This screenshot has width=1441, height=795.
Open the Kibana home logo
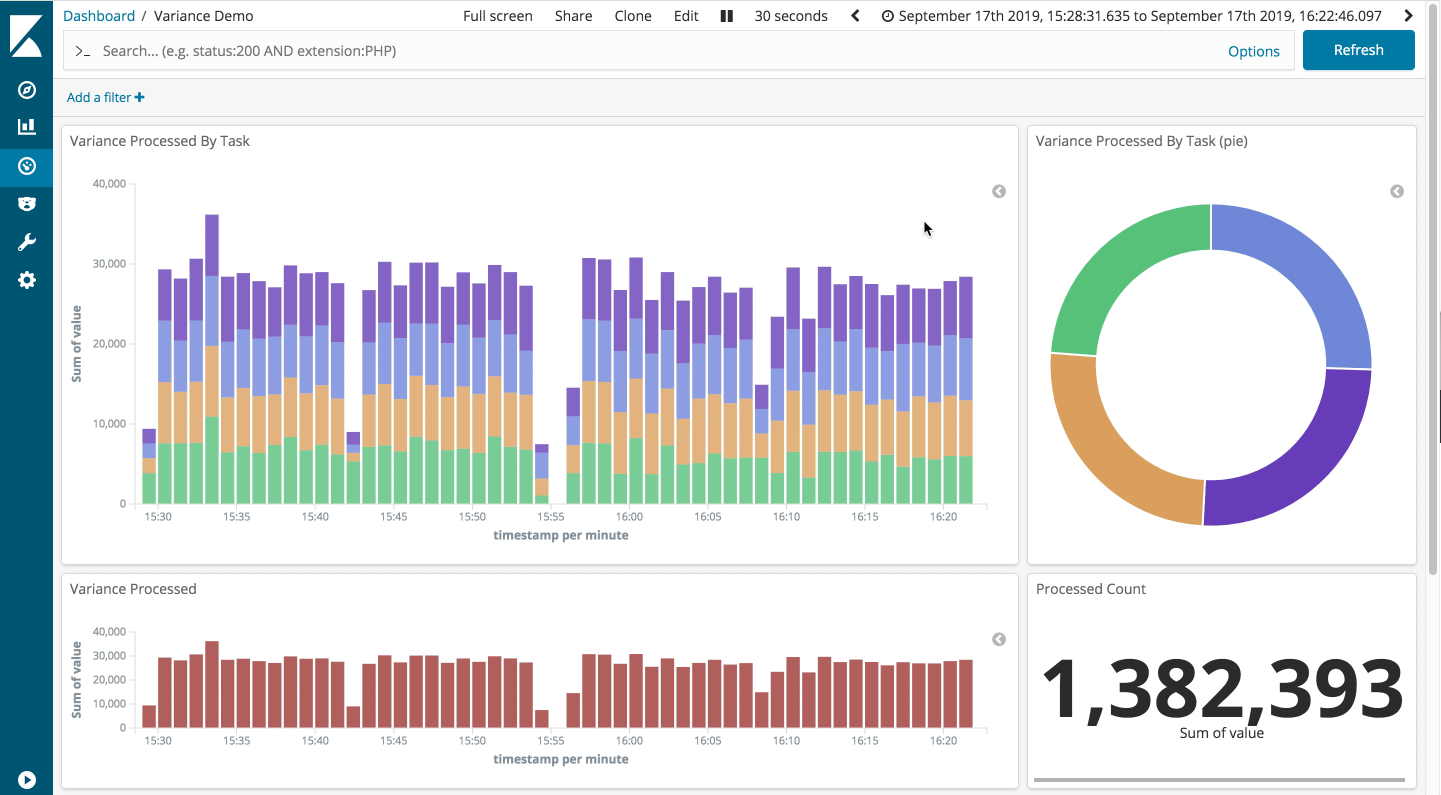[x=26, y=35]
